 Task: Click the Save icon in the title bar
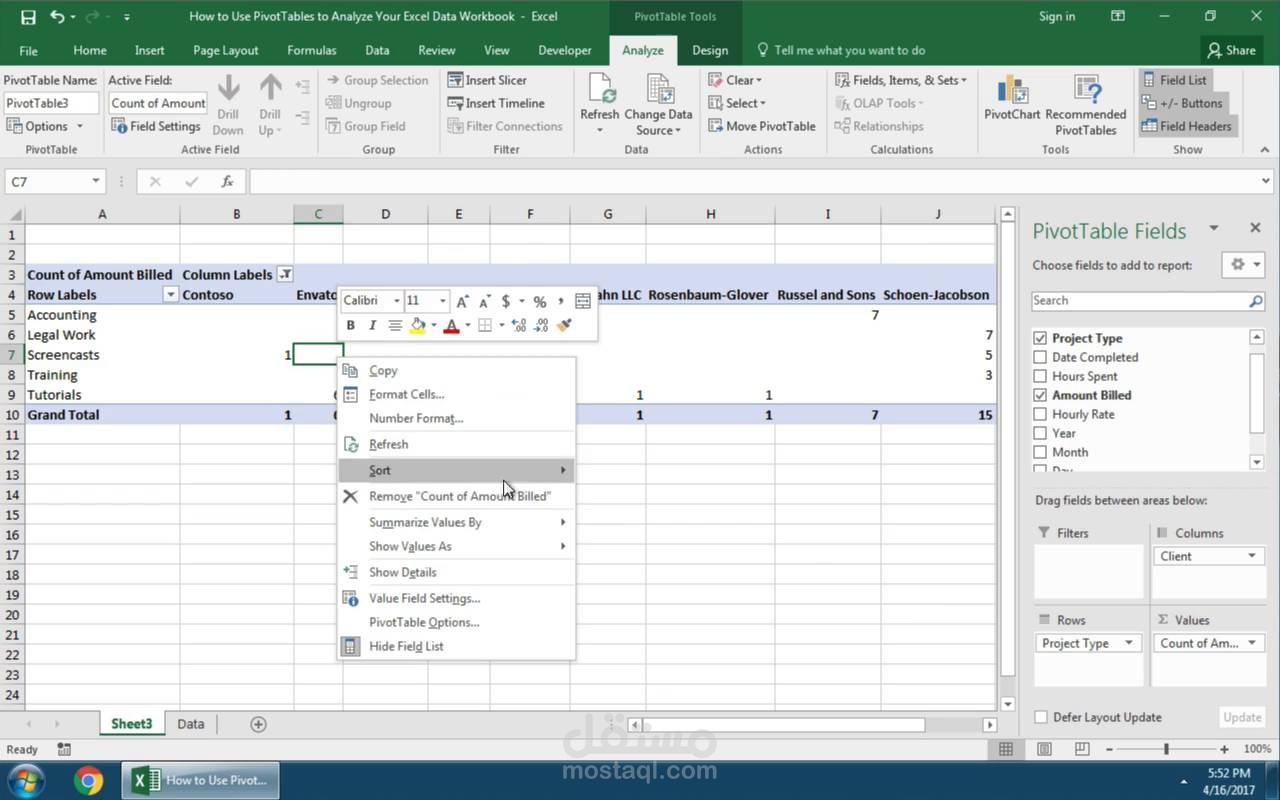pos(28,17)
